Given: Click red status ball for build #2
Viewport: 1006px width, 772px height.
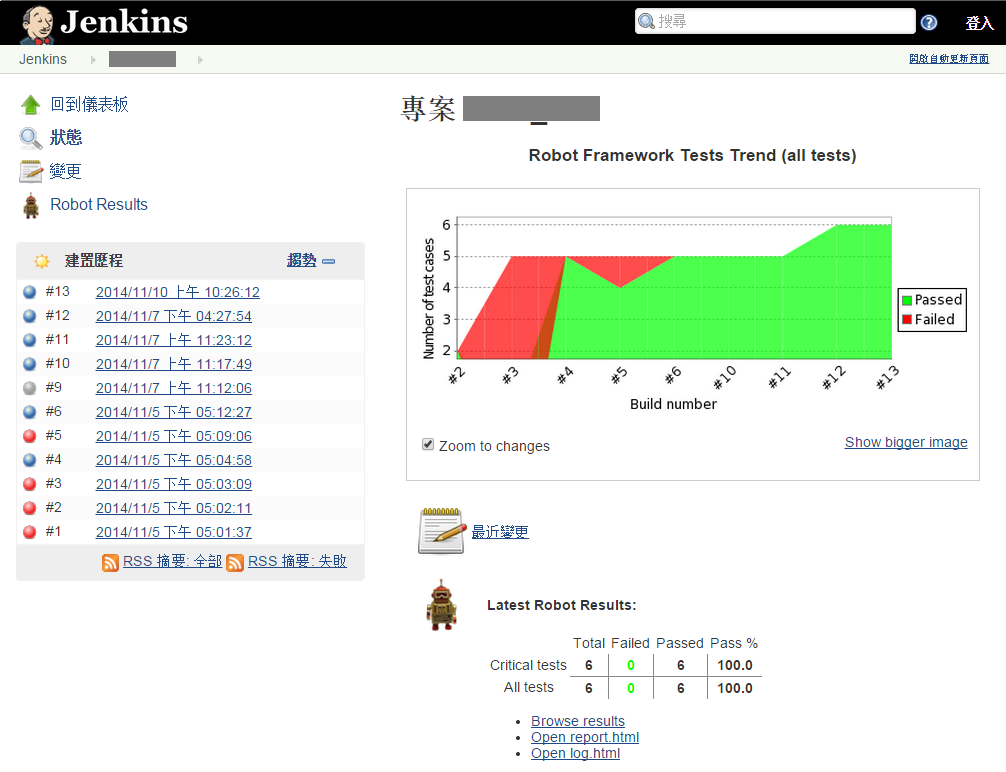Looking at the screenshot, I should tap(30, 508).
